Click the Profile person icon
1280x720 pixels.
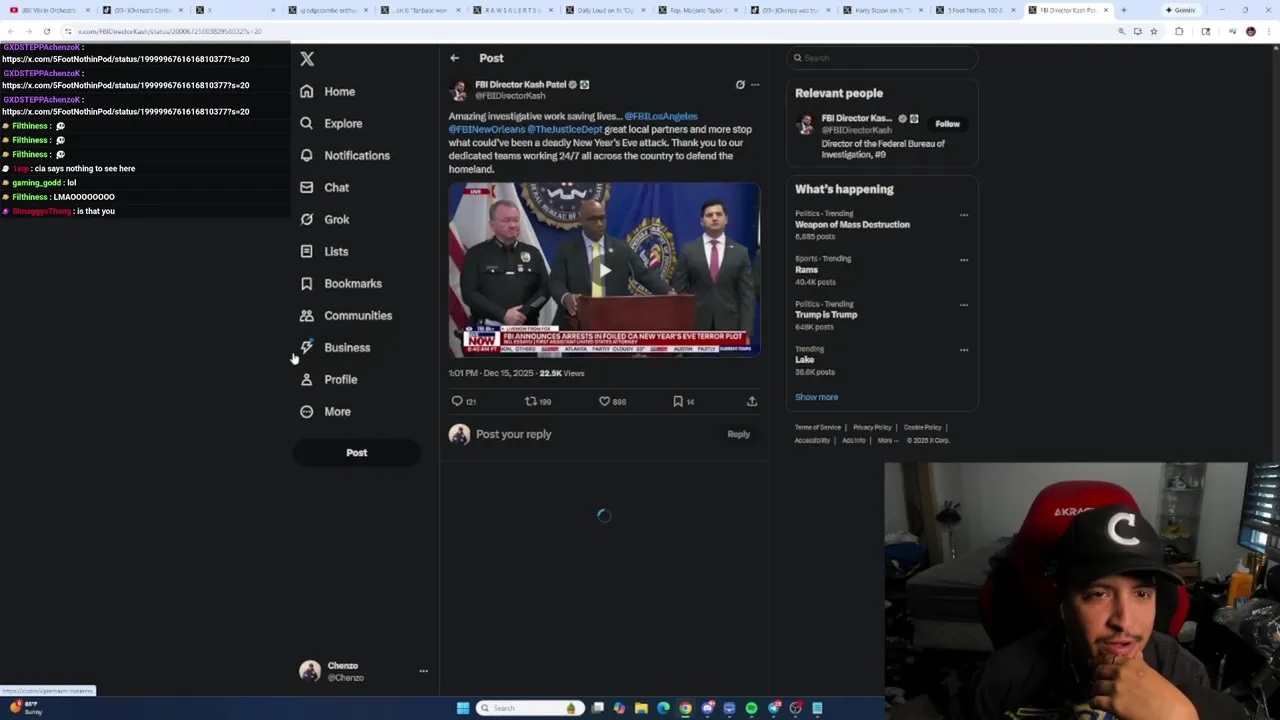click(306, 379)
